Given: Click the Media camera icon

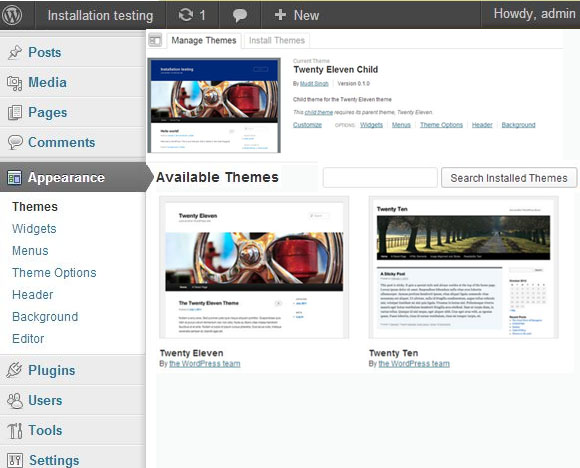Looking at the screenshot, I should (15, 83).
